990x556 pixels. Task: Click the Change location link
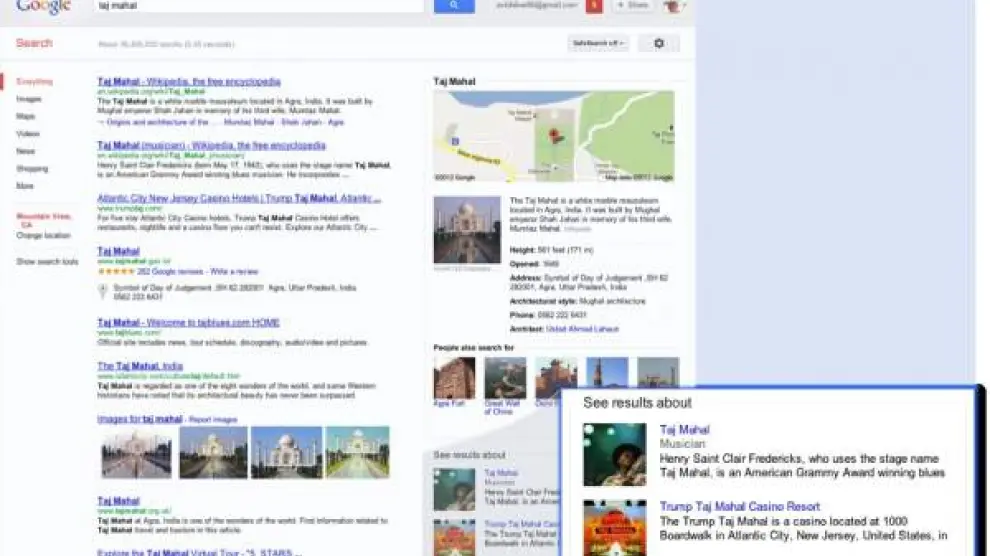click(43, 236)
